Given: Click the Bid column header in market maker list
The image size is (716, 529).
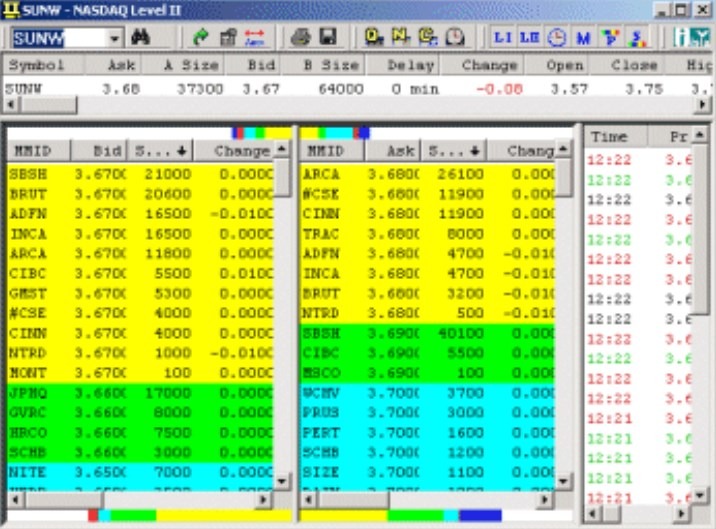Looking at the screenshot, I should [99, 150].
